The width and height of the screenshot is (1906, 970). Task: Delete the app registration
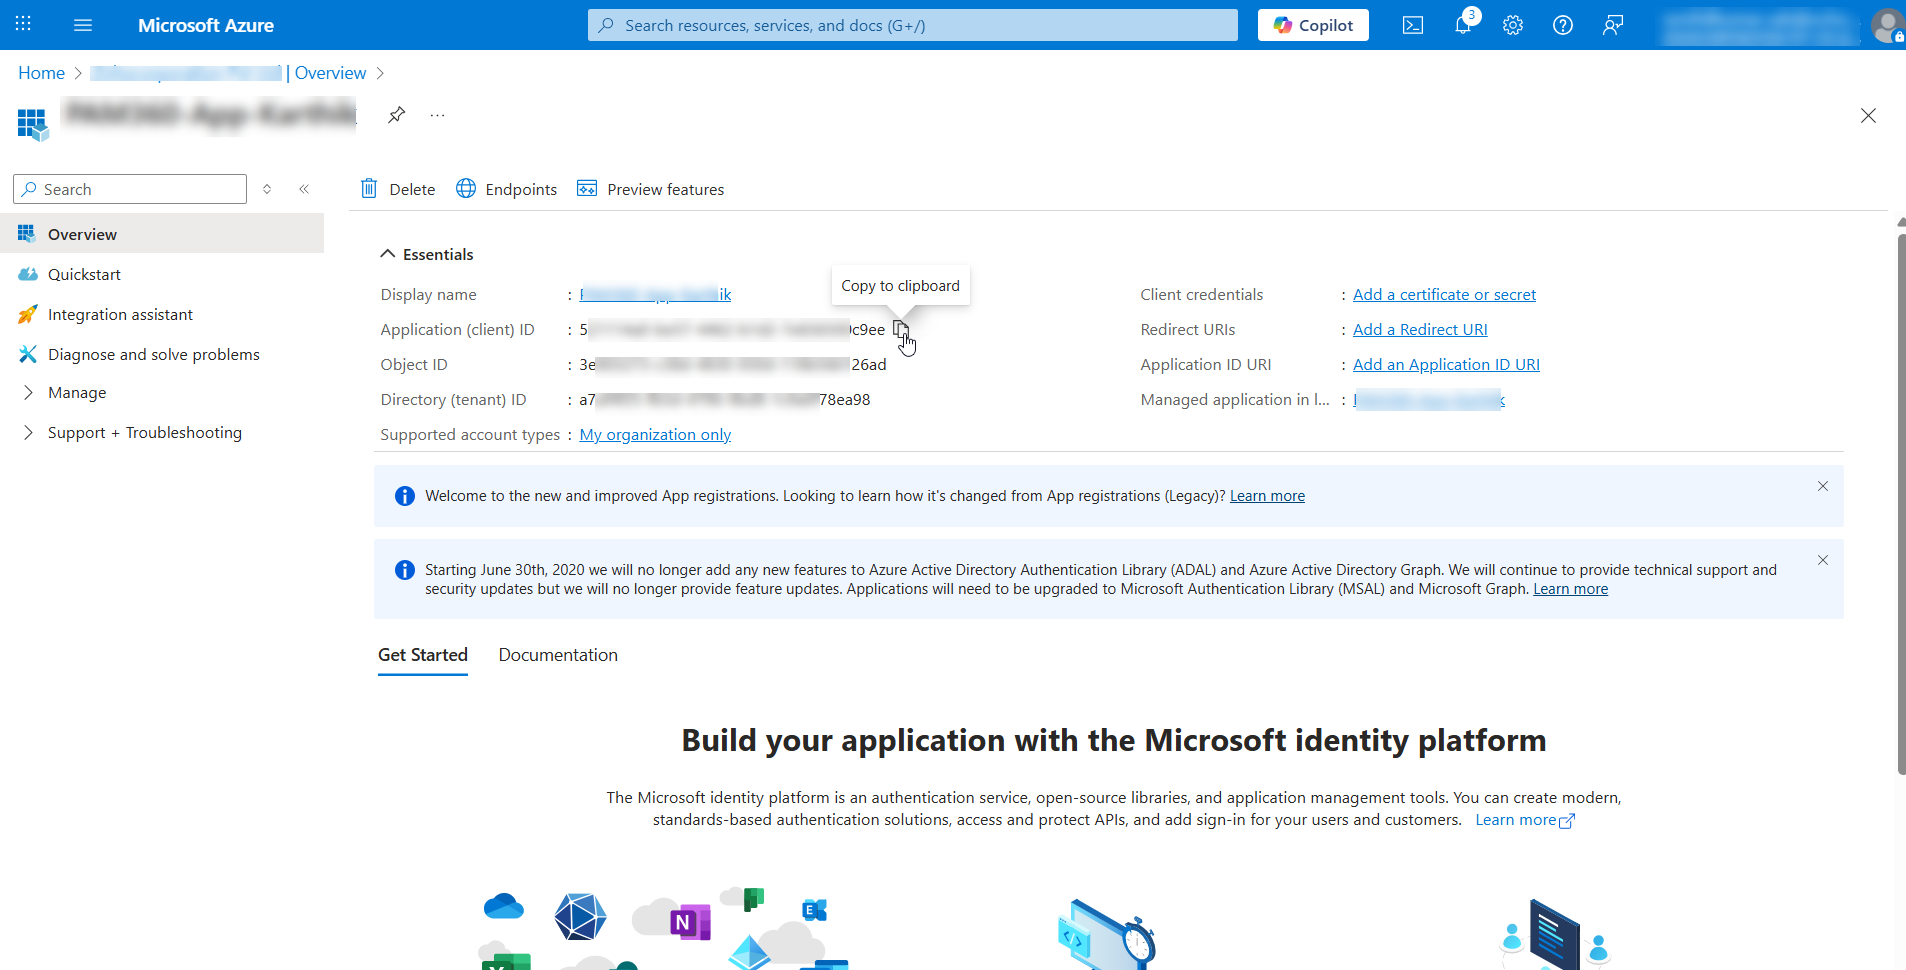(397, 189)
